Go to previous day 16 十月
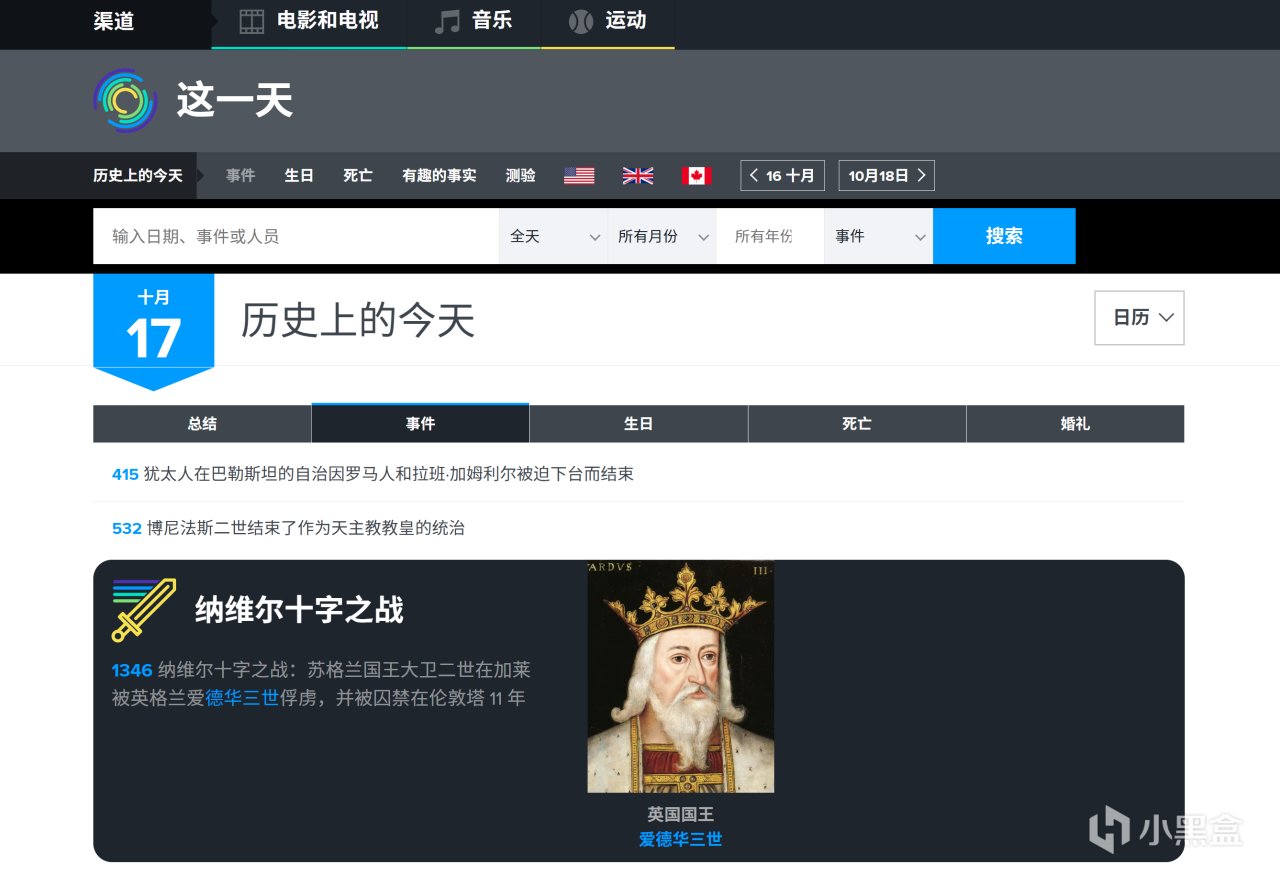Screen dimensions: 1280x876 point(784,176)
